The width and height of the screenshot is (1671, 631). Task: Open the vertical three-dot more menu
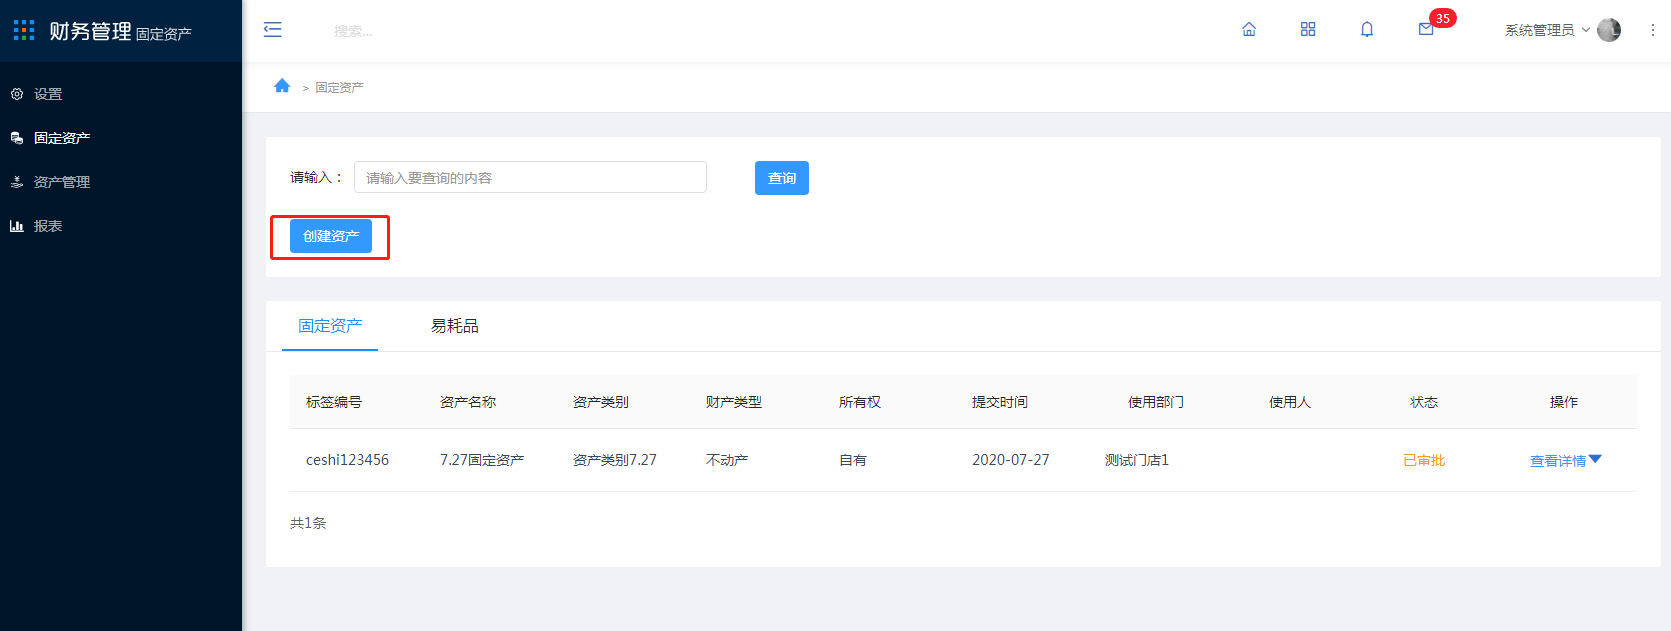point(1652,30)
